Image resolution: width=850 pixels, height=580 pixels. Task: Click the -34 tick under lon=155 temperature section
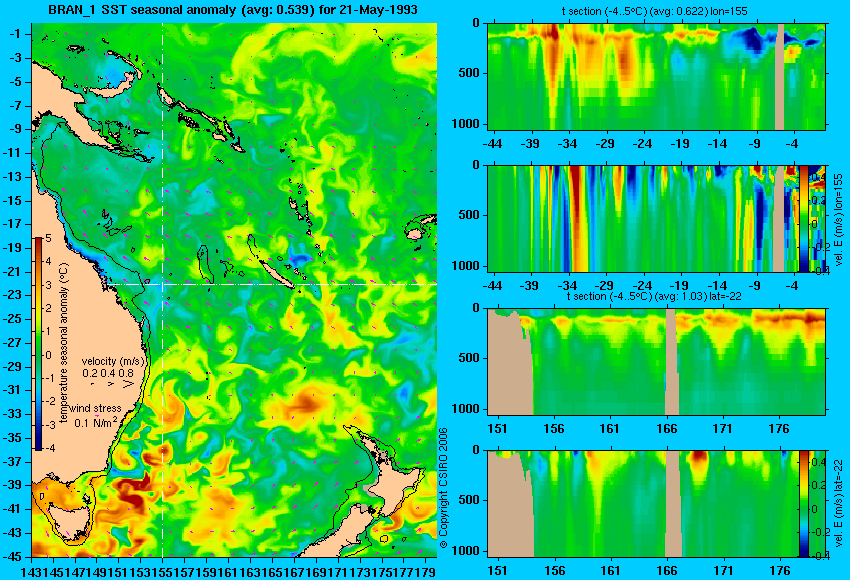[x=568, y=144]
